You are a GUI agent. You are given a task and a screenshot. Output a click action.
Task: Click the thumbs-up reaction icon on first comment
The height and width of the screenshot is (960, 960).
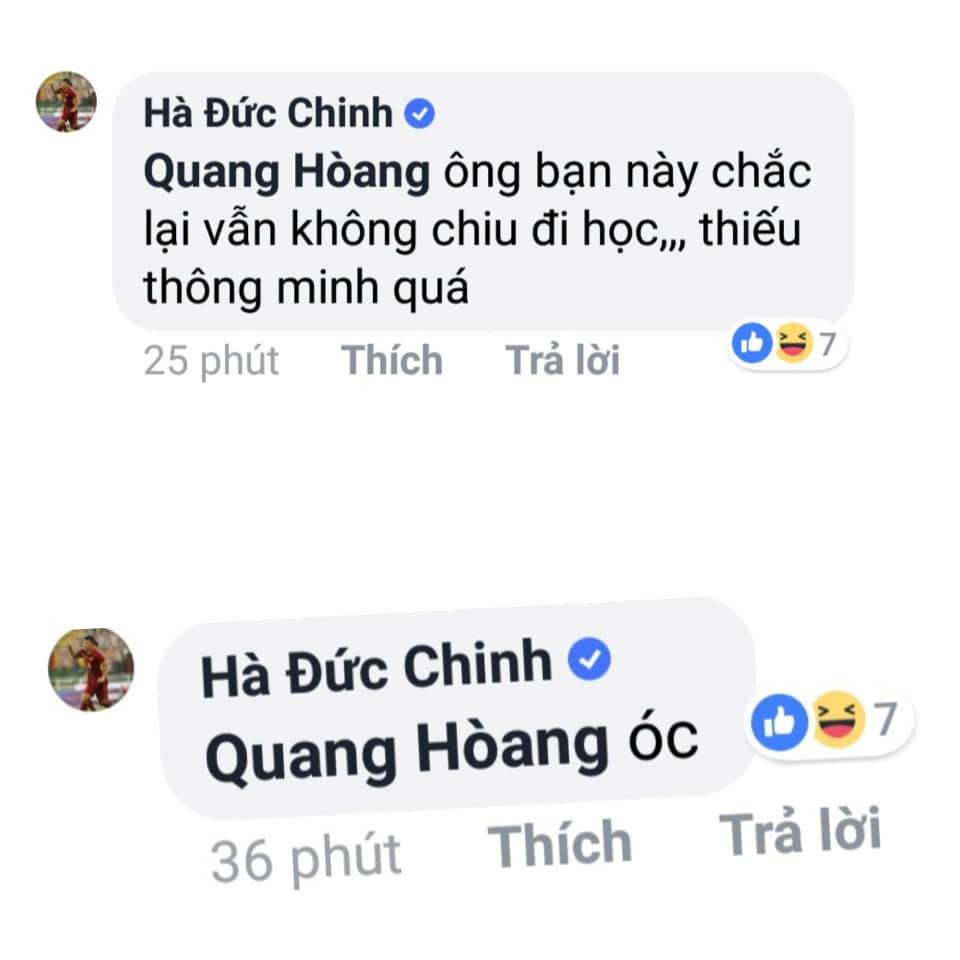[x=752, y=343]
